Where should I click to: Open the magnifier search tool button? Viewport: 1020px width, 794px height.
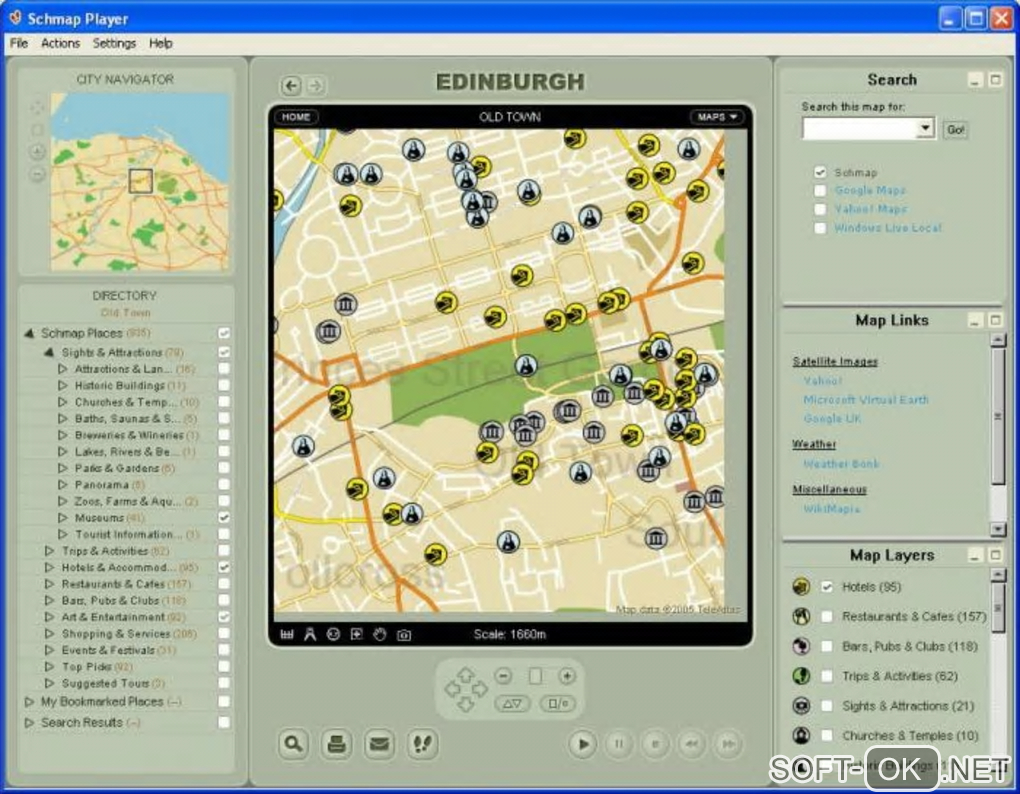[x=293, y=743]
